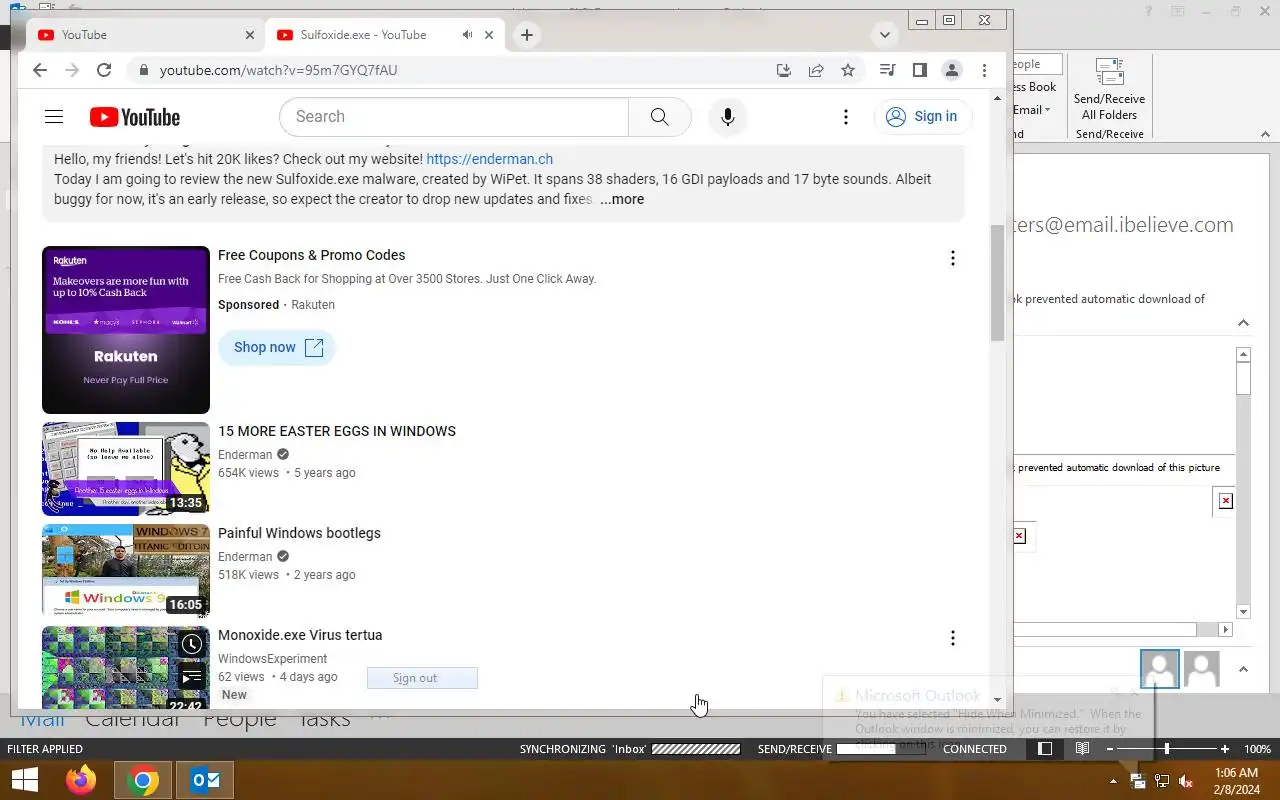Click Send/Receive All Folders in Outlook

pyautogui.click(x=1109, y=90)
